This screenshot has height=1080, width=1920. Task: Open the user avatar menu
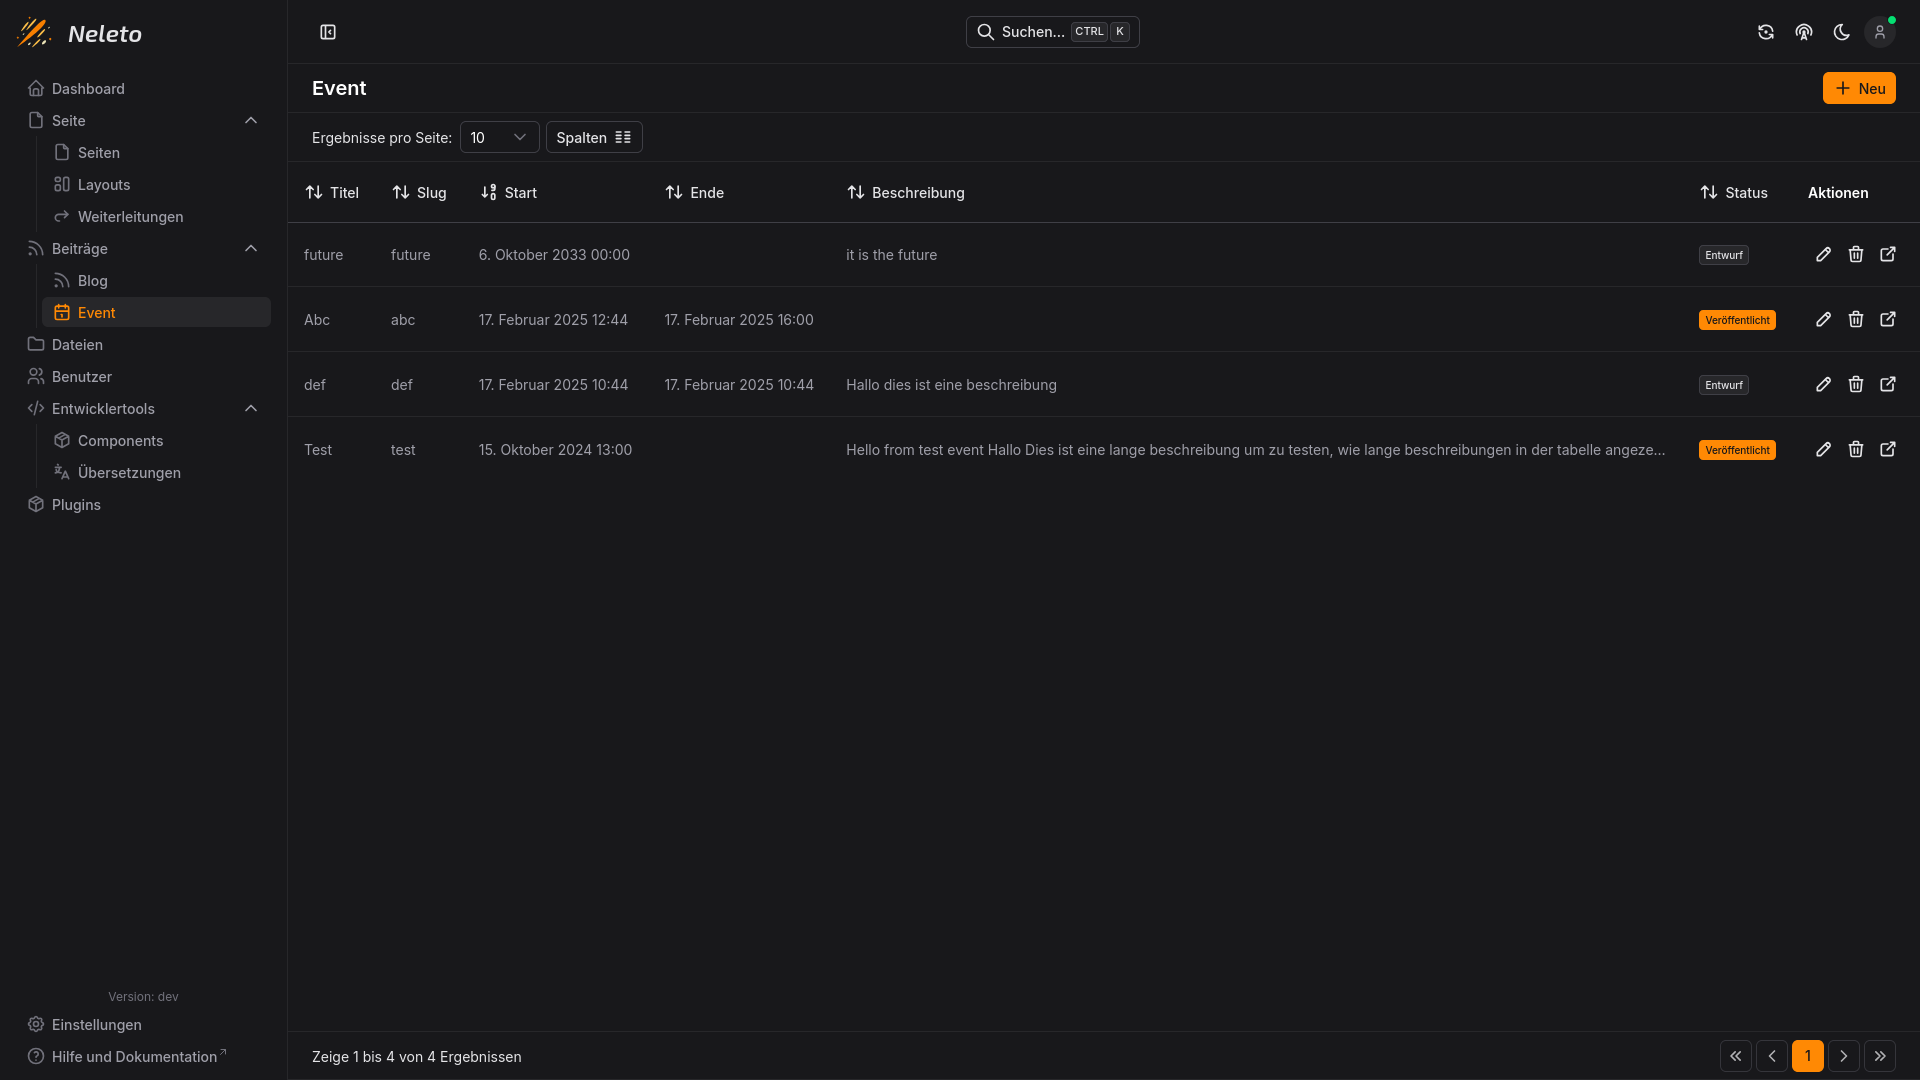pyautogui.click(x=1880, y=32)
